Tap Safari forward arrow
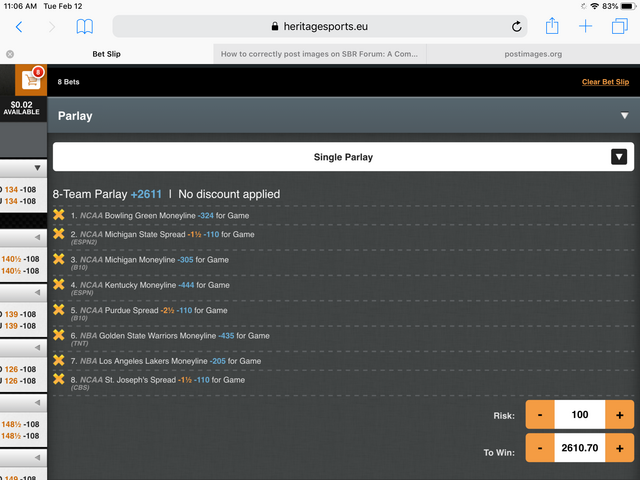The image size is (640, 480). (51, 27)
